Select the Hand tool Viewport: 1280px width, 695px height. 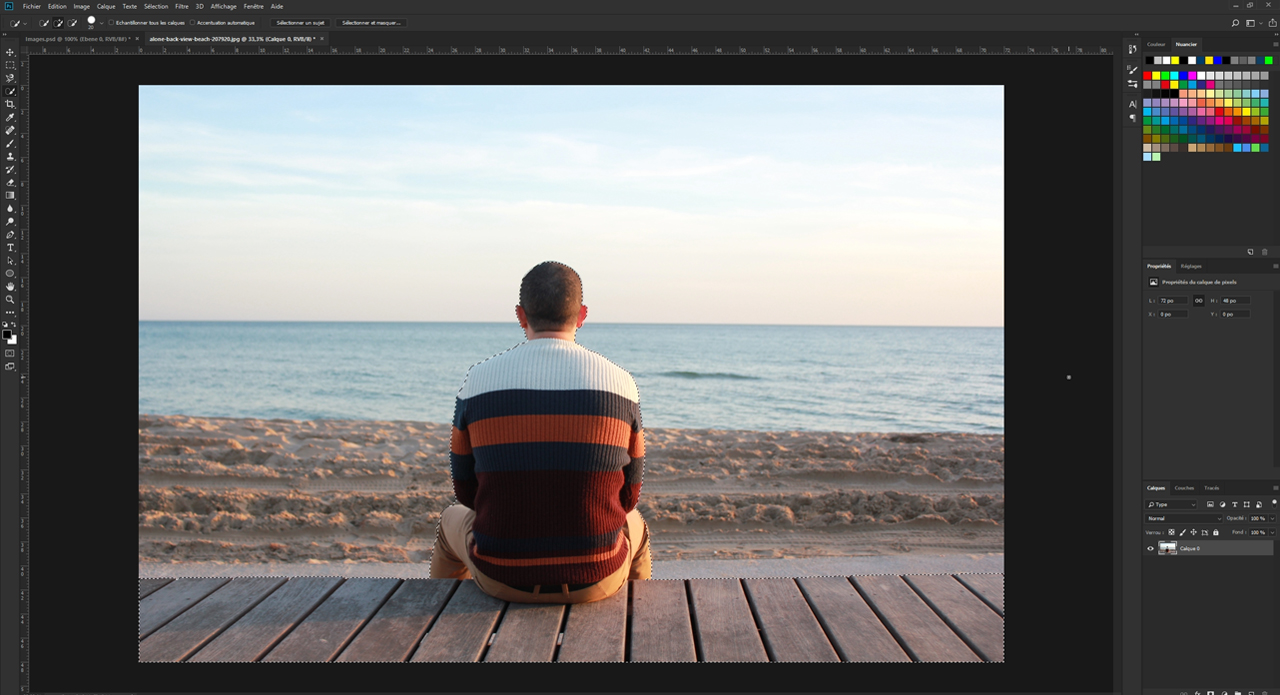[x=10, y=286]
